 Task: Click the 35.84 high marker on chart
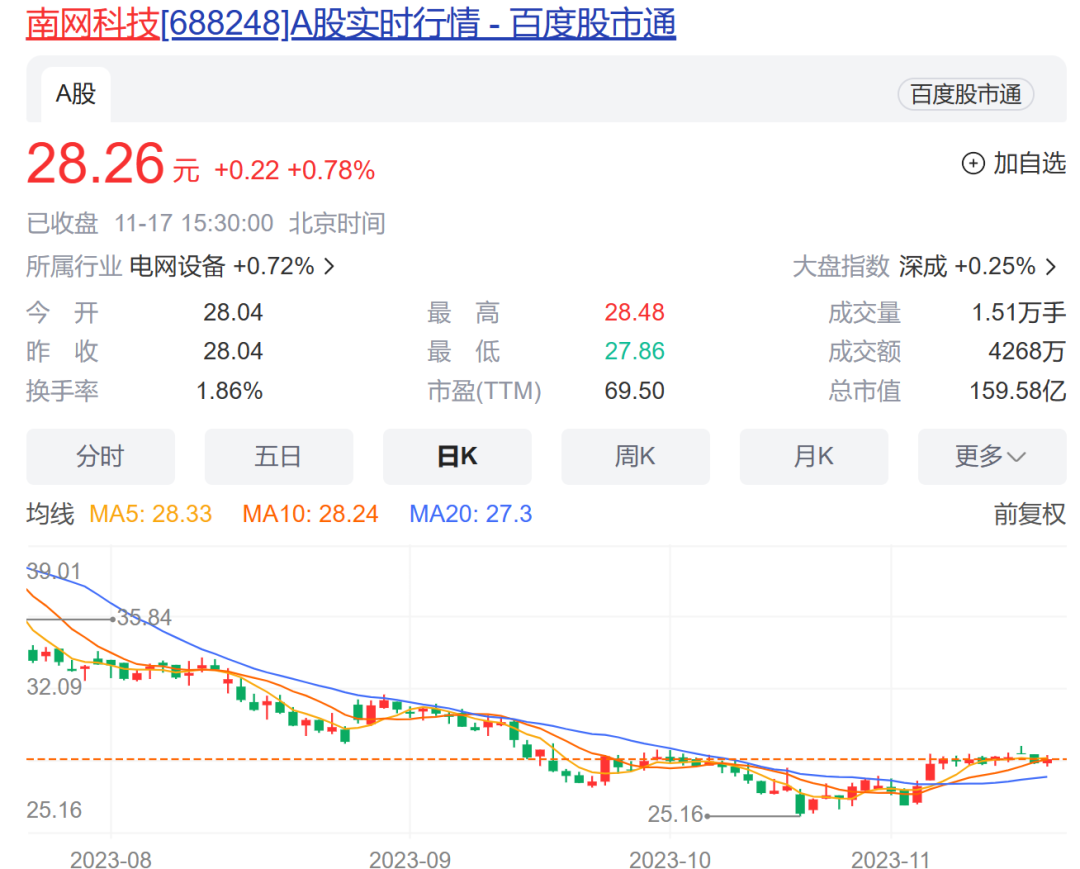[144, 618]
